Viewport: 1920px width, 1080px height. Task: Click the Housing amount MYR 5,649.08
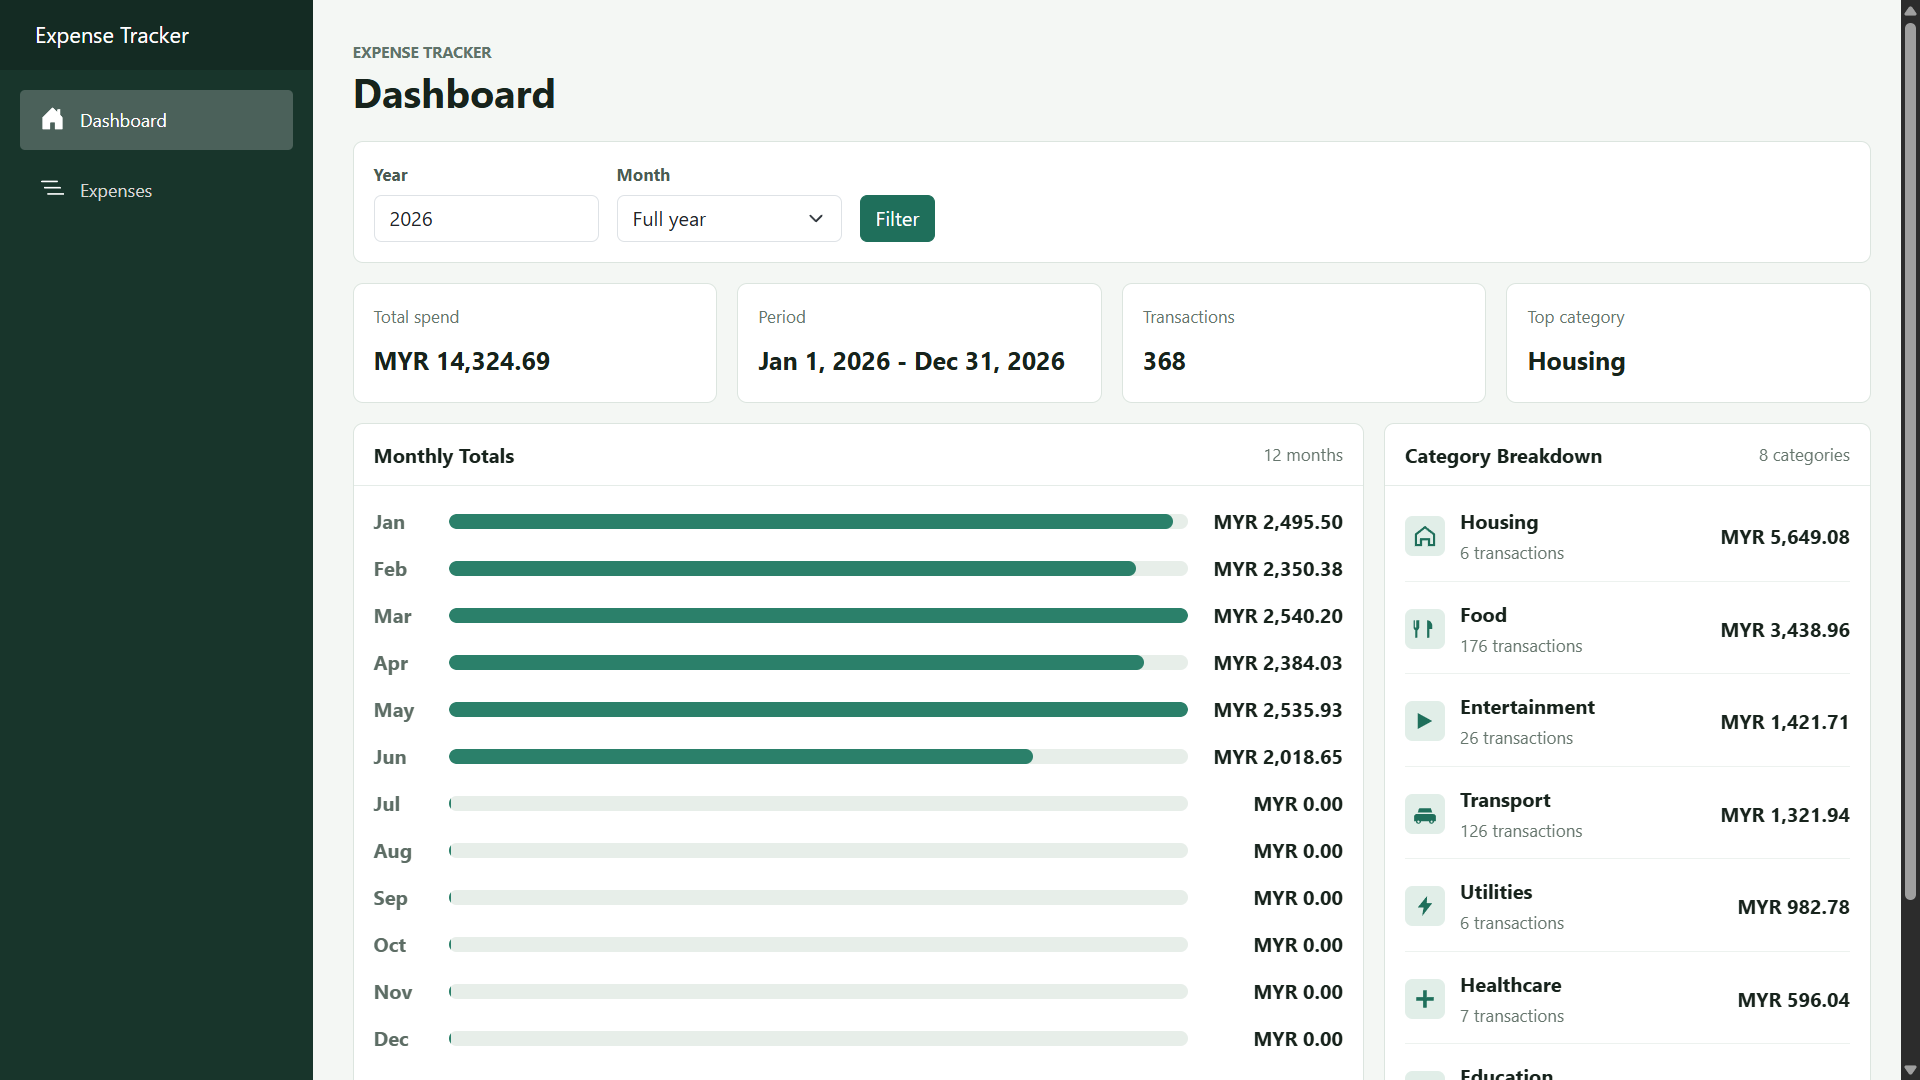coord(1785,537)
